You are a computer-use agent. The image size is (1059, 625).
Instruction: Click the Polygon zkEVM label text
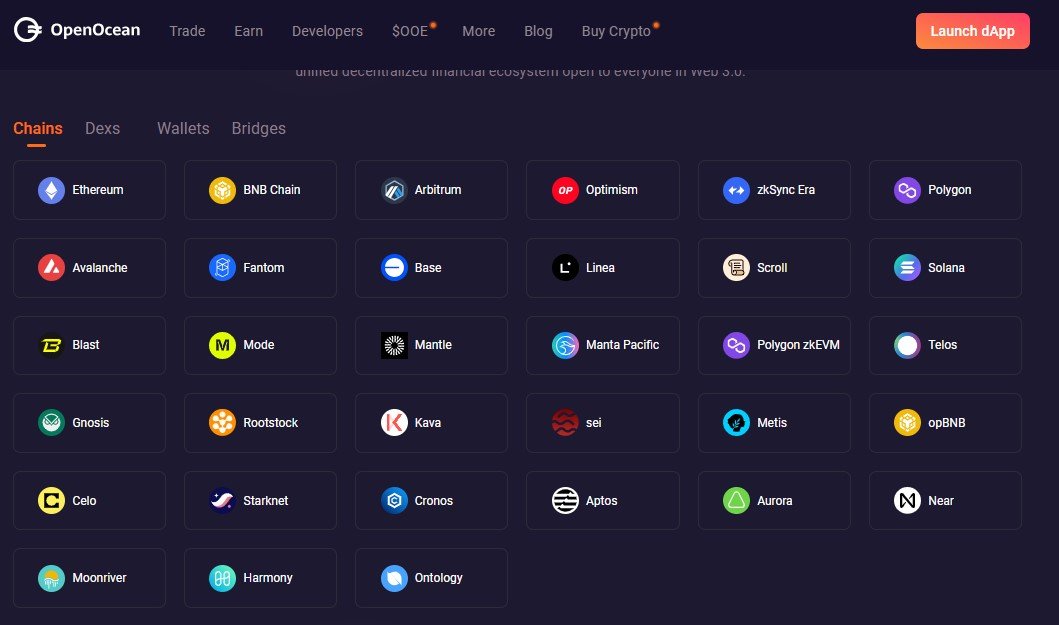(798, 345)
